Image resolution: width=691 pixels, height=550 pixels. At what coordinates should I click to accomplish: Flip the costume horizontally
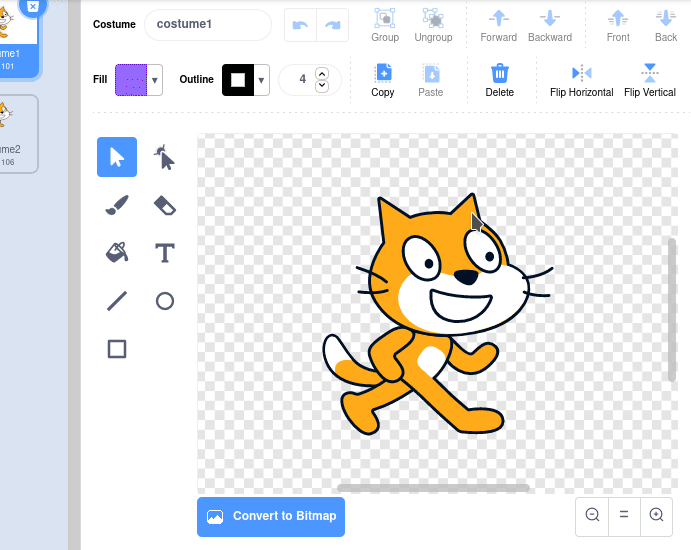(x=581, y=81)
